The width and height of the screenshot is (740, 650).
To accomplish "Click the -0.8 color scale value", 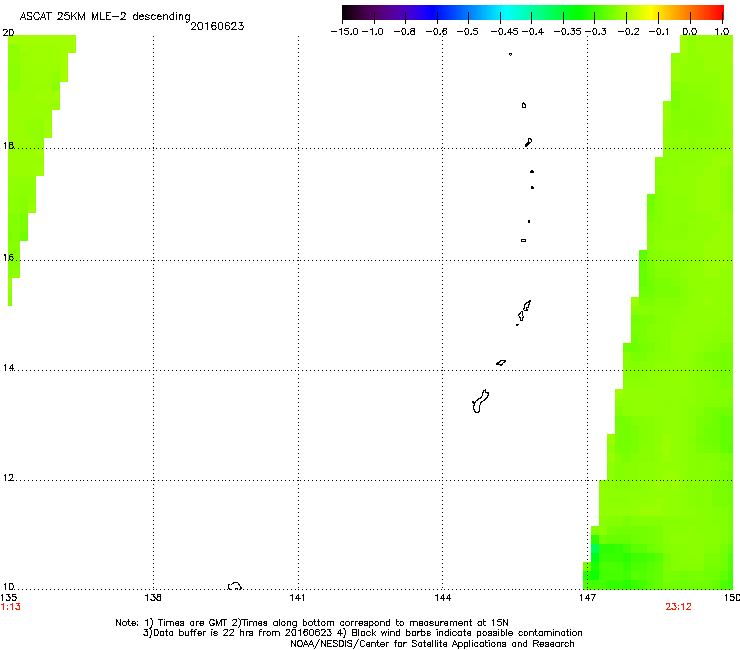I will click(x=404, y=32).
